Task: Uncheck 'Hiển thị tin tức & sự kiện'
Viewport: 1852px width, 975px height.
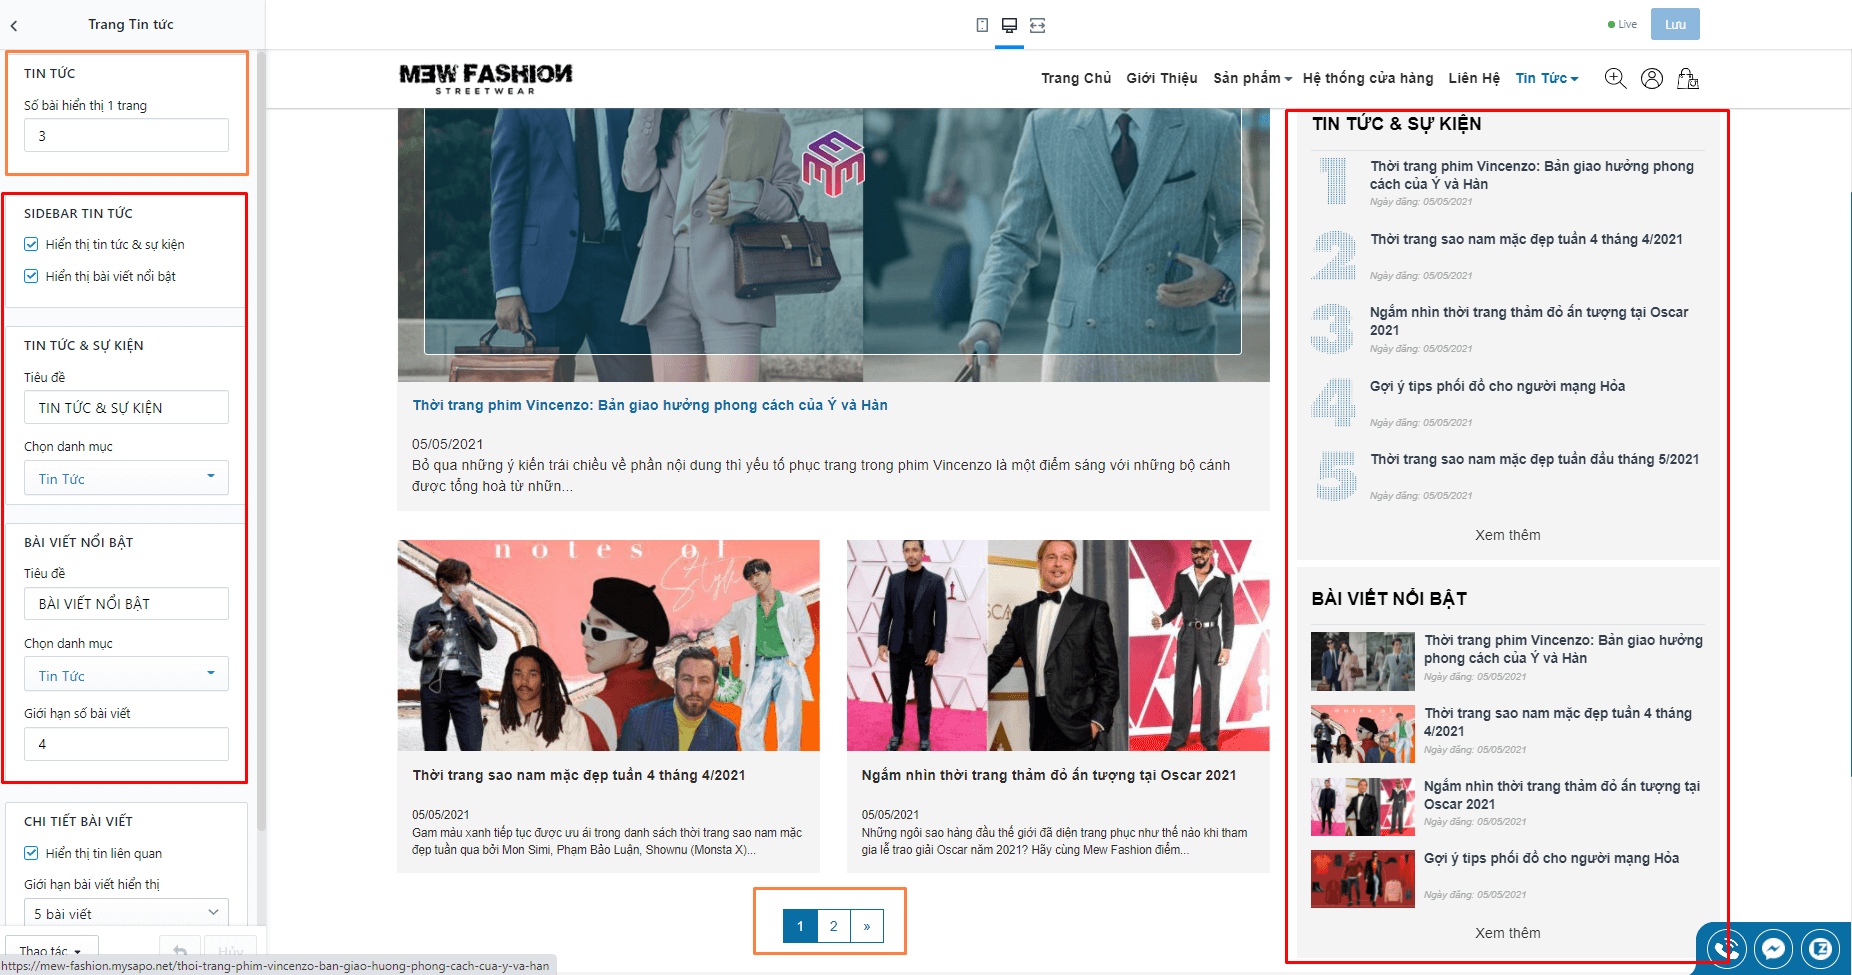Action: [31, 244]
